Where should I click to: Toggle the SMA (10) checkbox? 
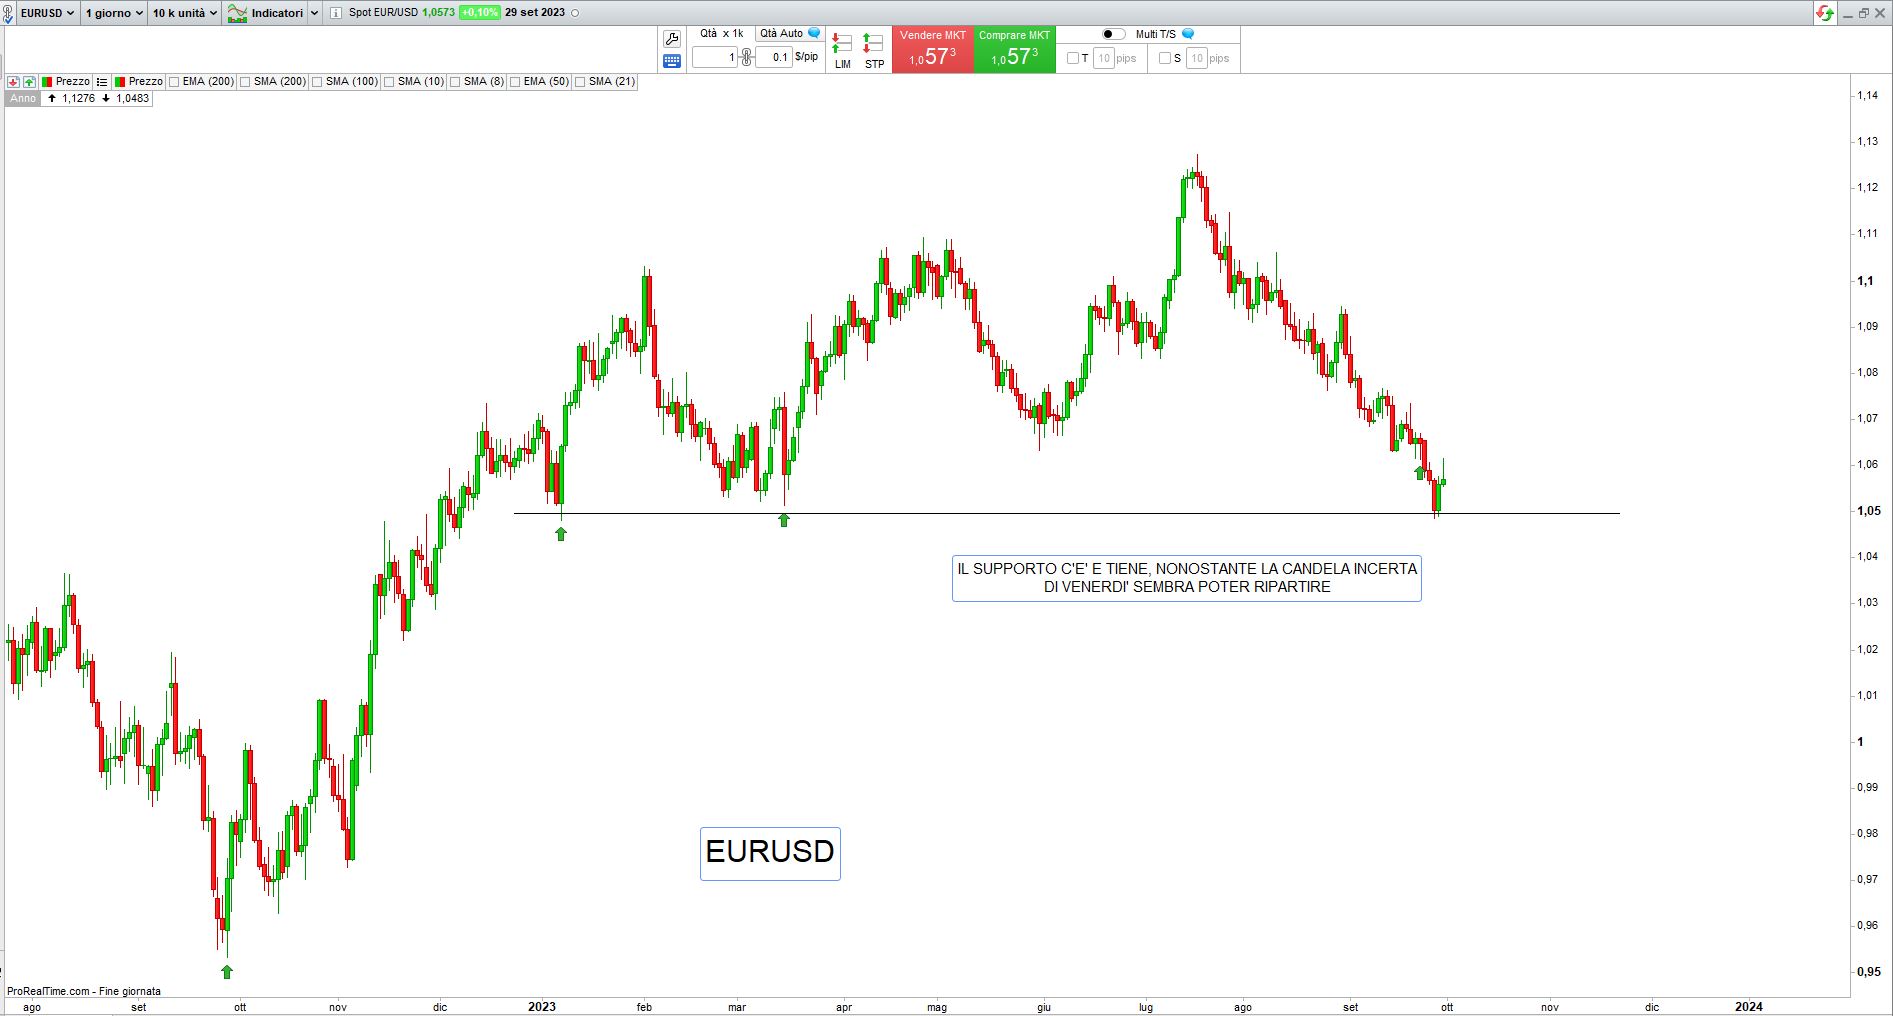click(389, 82)
